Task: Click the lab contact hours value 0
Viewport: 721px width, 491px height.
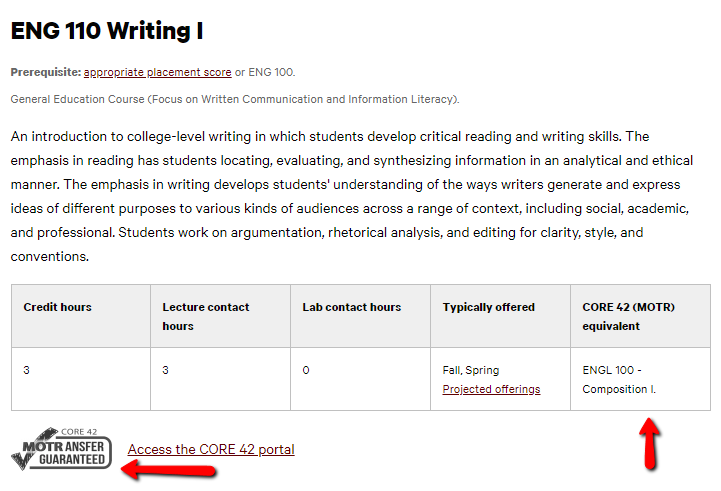Action: click(306, 370)
